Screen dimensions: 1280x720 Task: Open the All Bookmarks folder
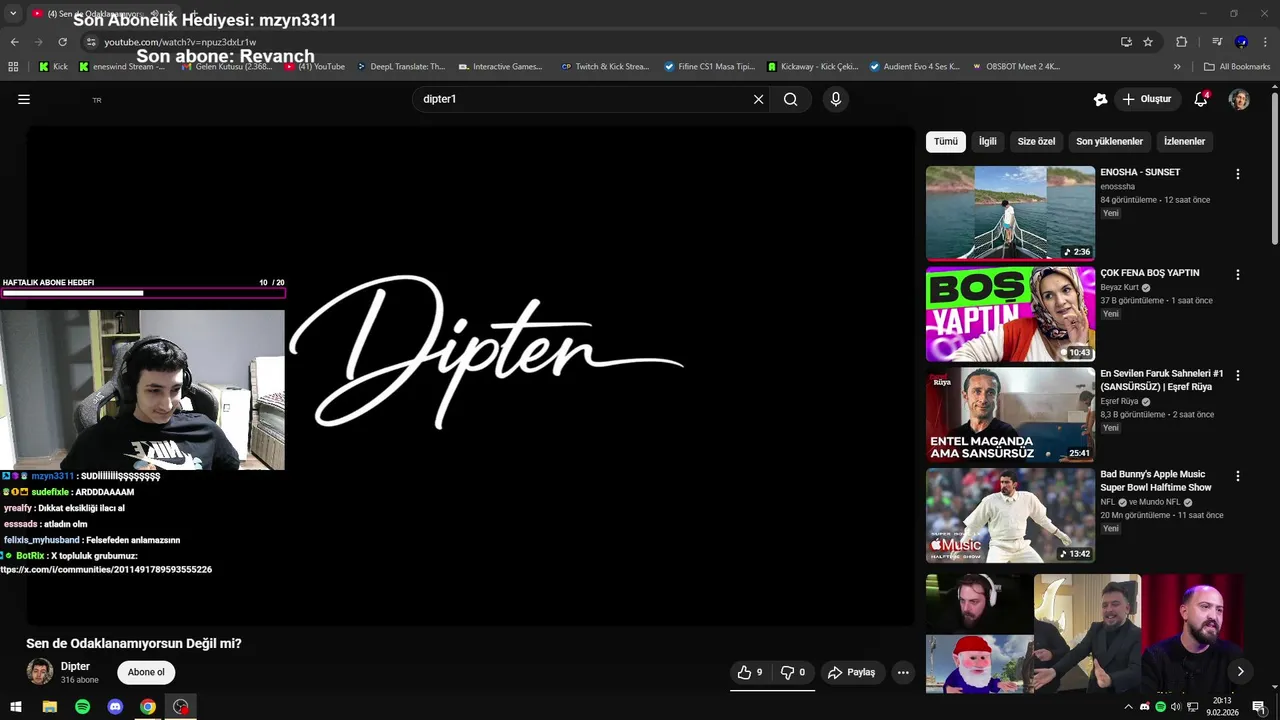[1237, 67]
